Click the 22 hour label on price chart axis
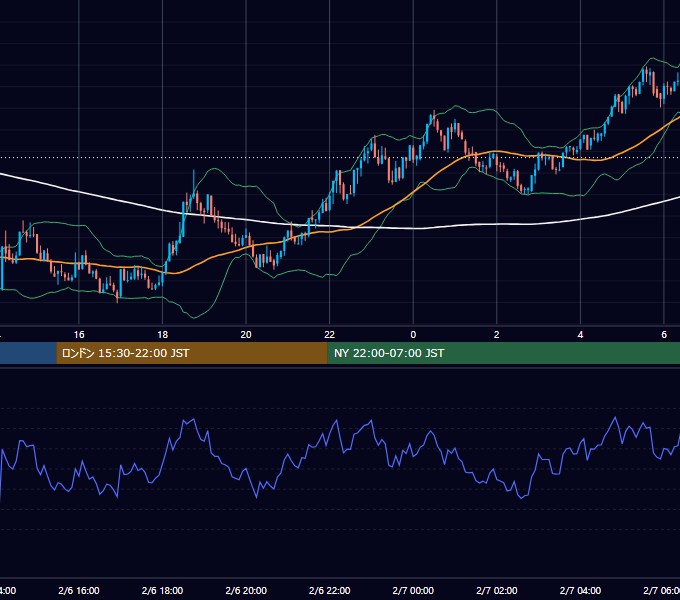This screenshot has width=680, height=600. click(x=330, y=335)
